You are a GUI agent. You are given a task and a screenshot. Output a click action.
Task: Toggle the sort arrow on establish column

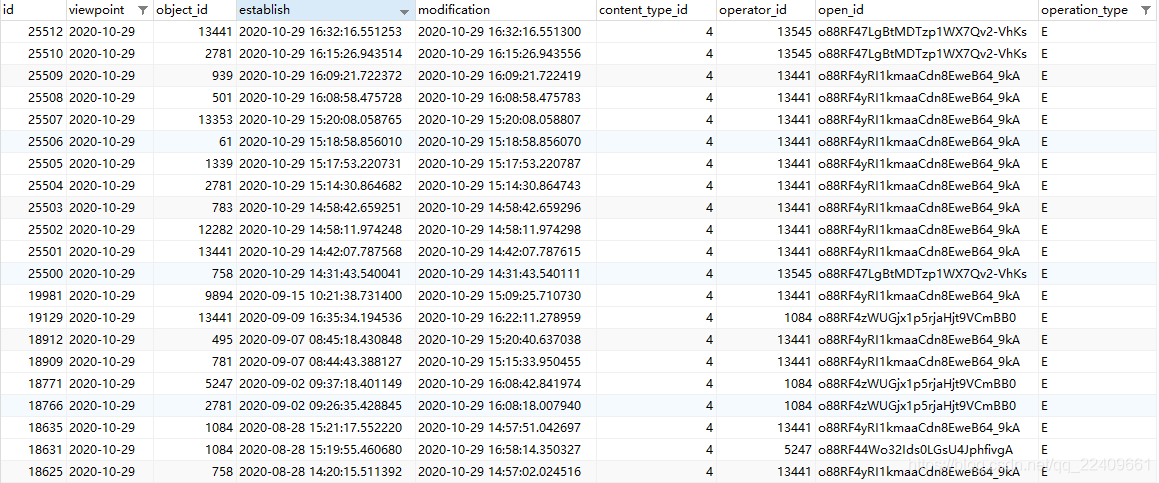point(404,11)
